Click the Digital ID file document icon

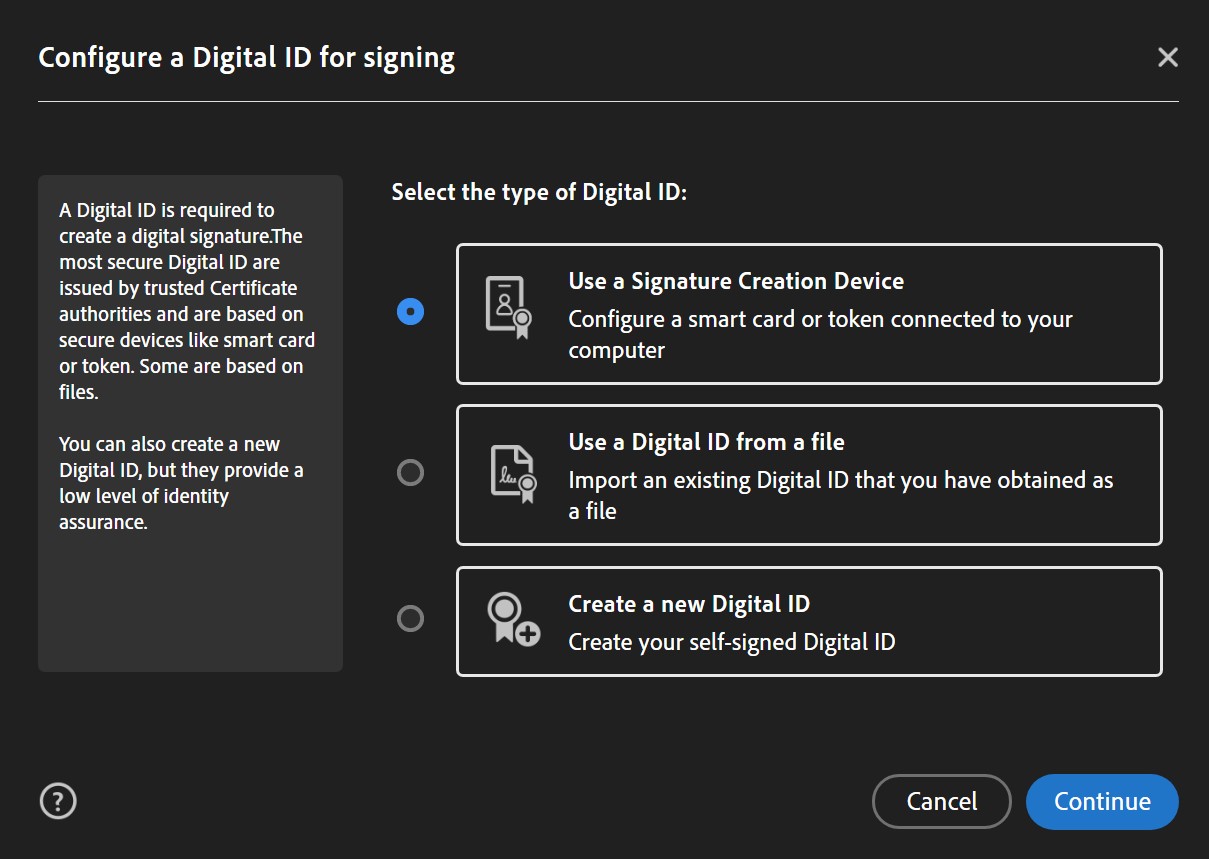coord(510,474)
